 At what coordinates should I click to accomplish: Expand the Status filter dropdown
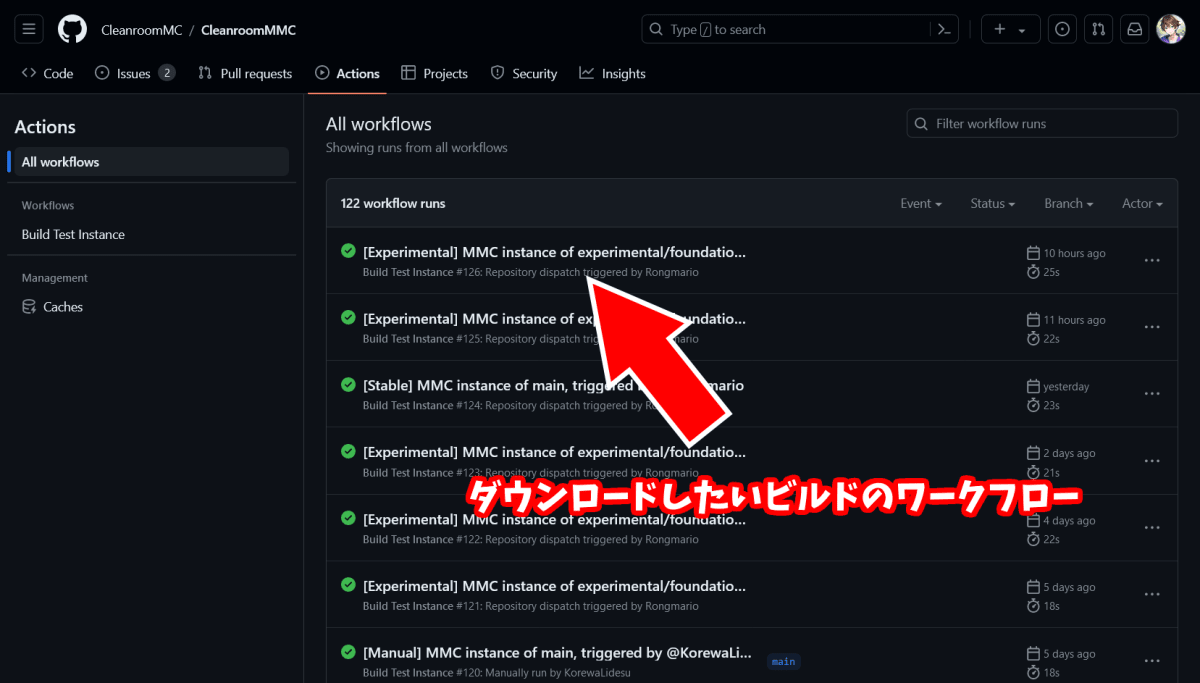point(992,203)
